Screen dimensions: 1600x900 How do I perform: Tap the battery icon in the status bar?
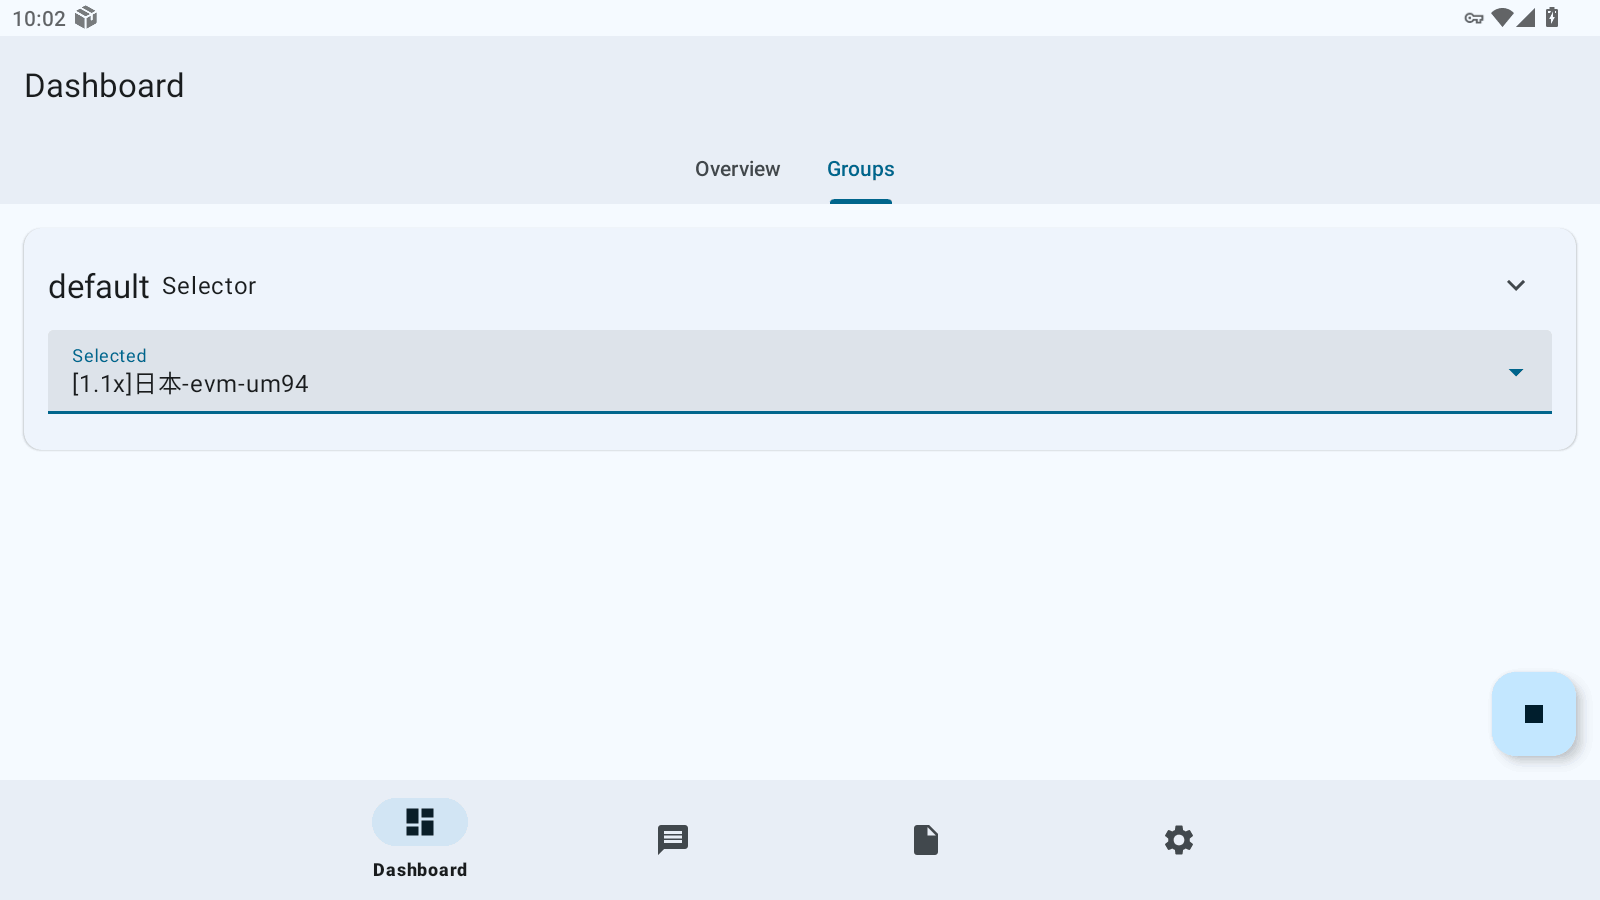pos(1552,18)
